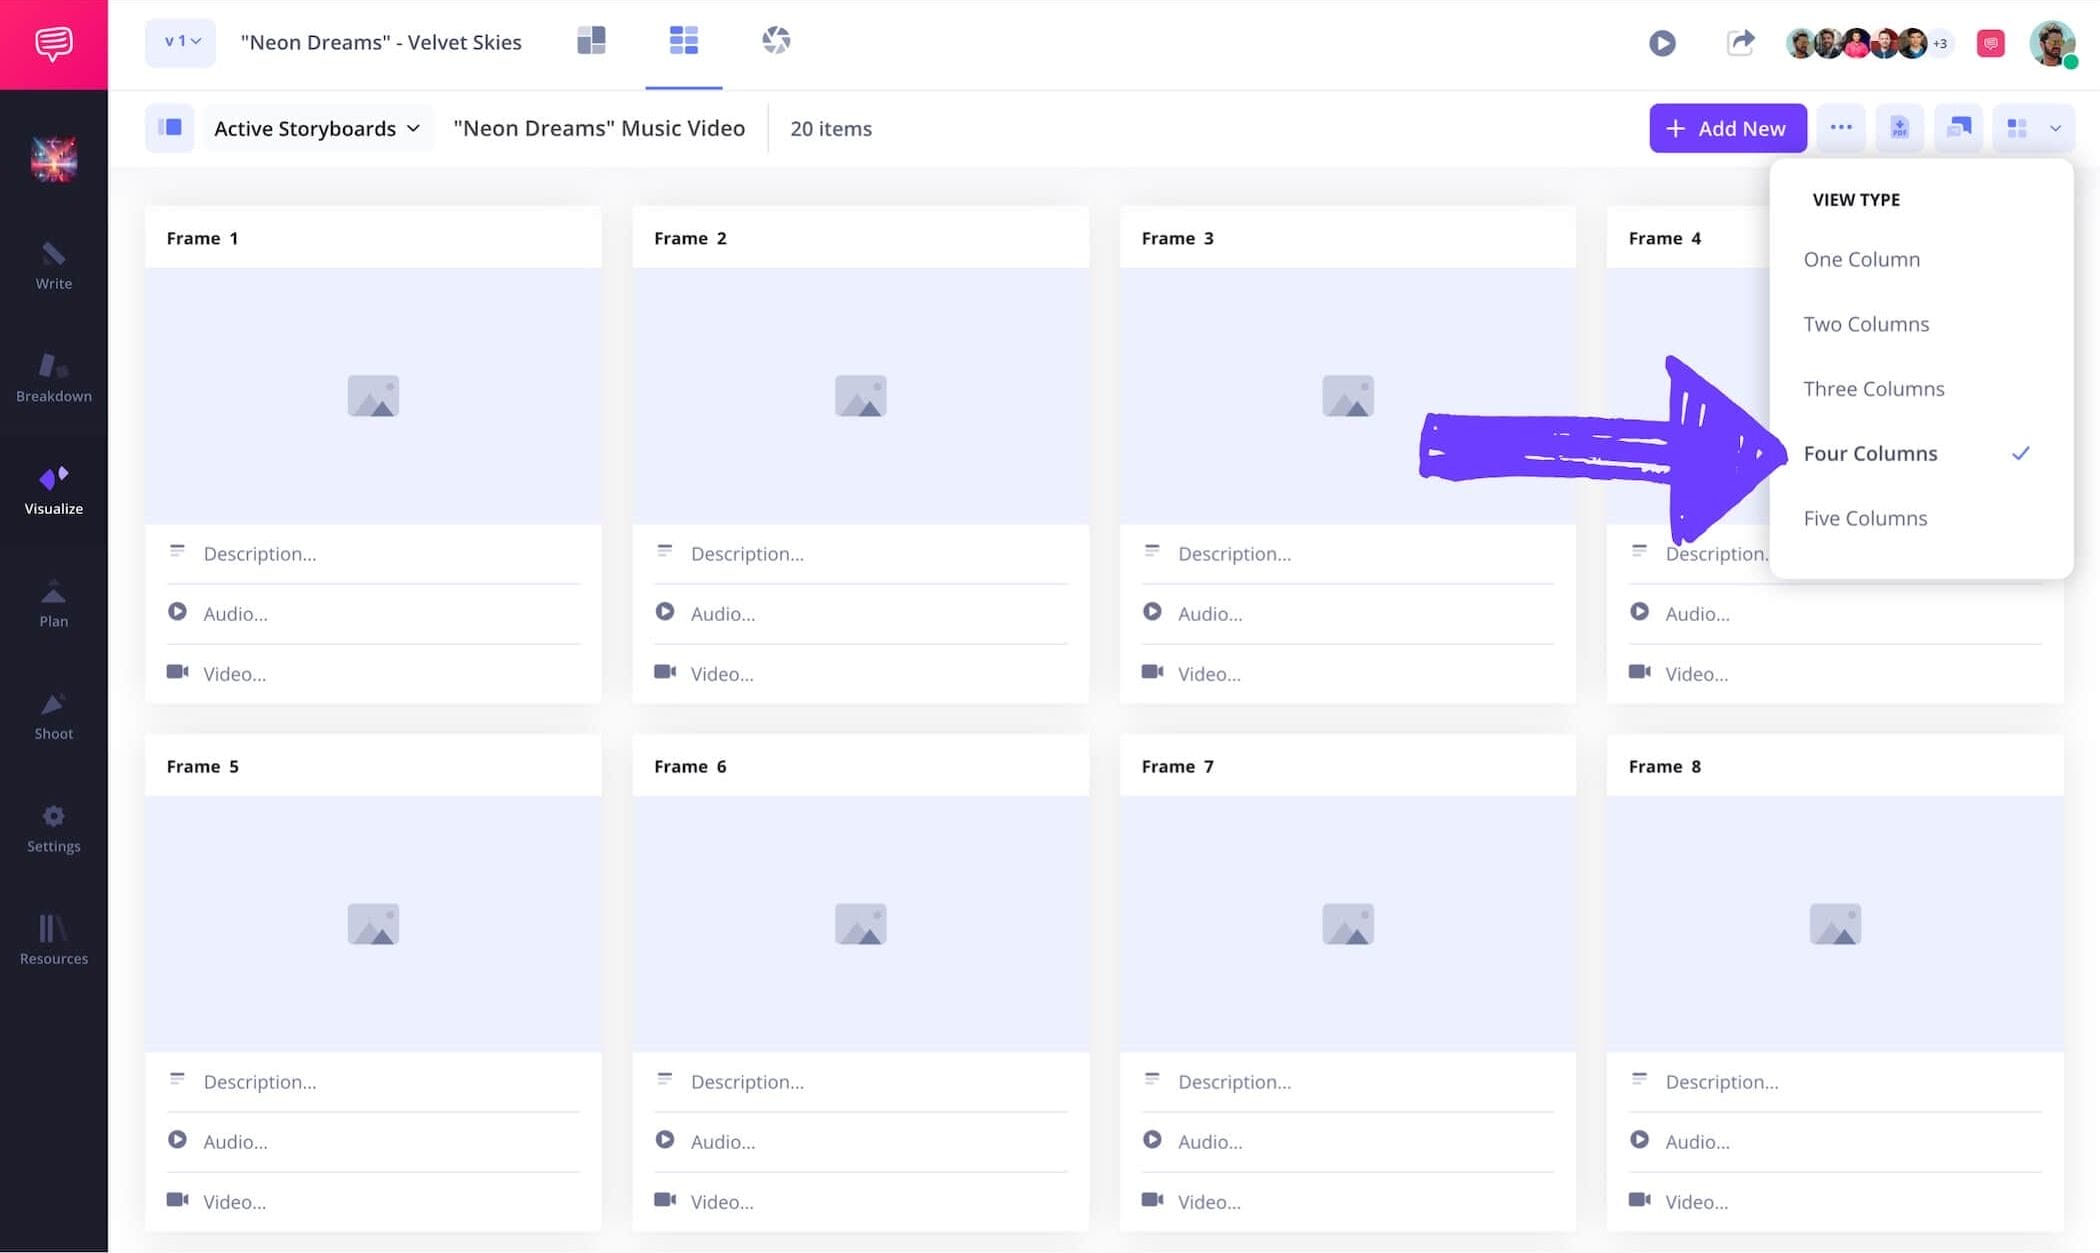Confirm Four Columns with the checkmark
Image resolution: width=2100 pixels, height=1253 pixels.
point(2021,453)
